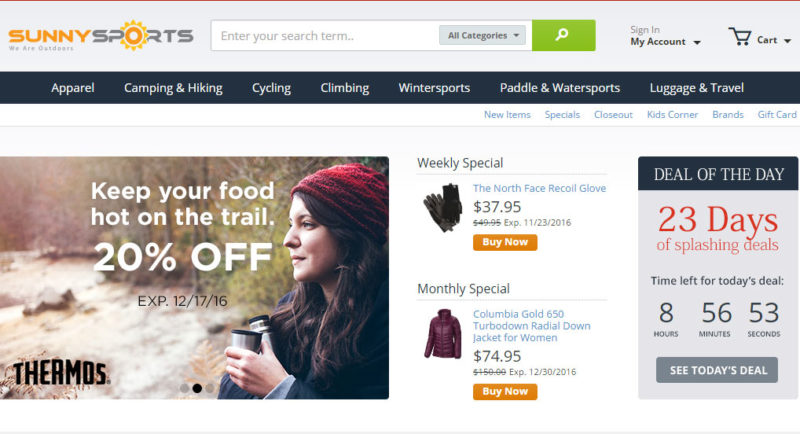Open the Paddle & Watersports menu

click(x=560, y=88)
